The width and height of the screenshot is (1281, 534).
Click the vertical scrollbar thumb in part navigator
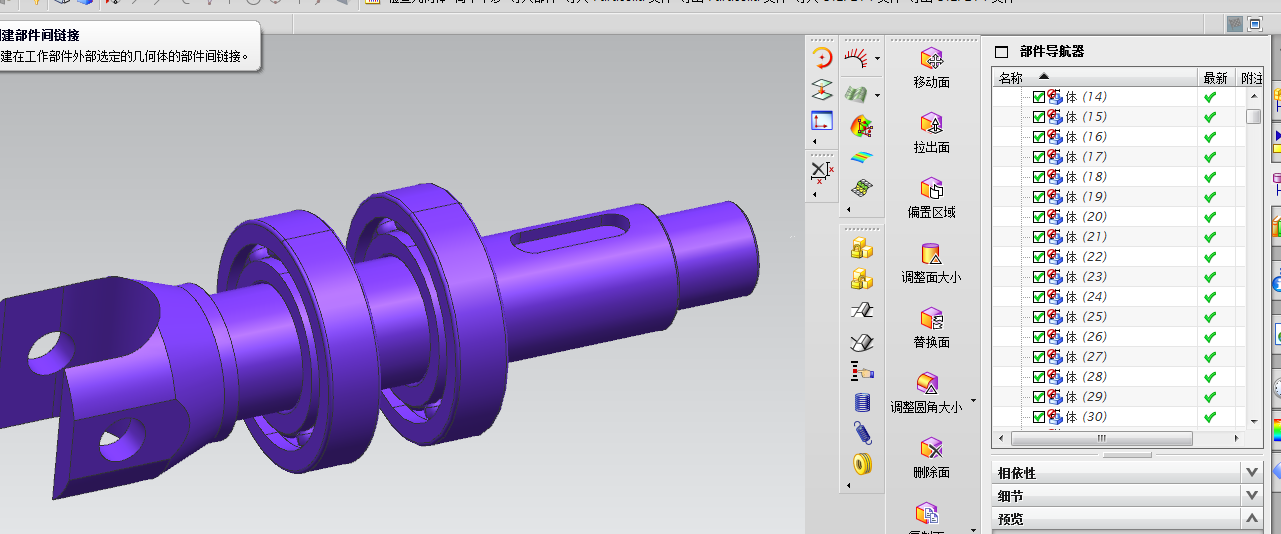tap(1253, 116)
